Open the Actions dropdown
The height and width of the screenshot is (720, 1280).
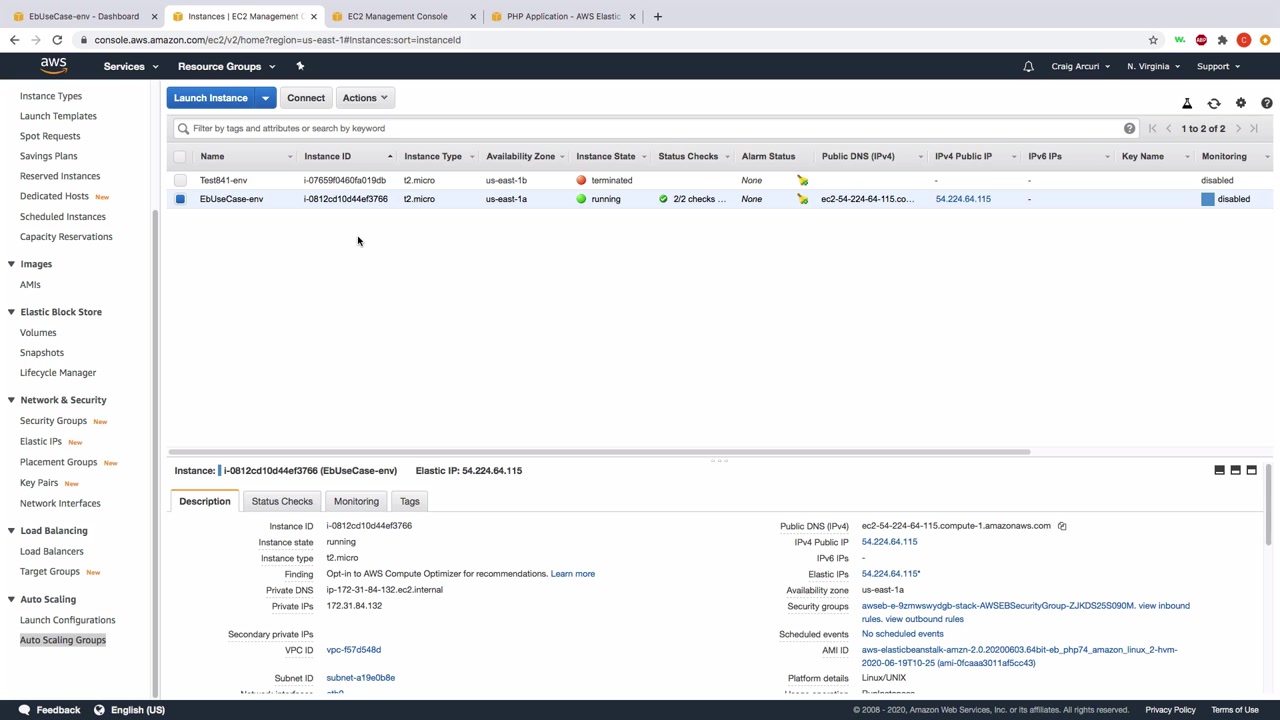(x=364, y=98)
